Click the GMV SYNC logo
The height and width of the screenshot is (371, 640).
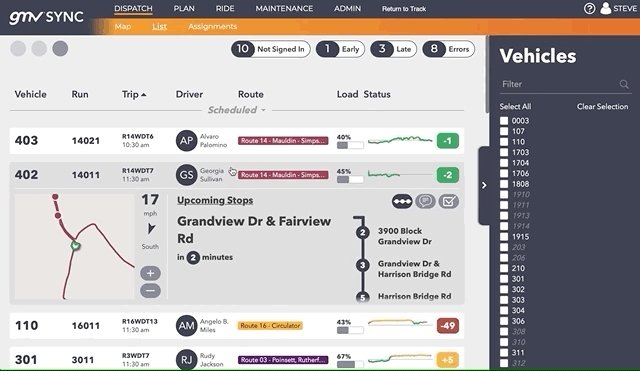(x=46, y=17)
